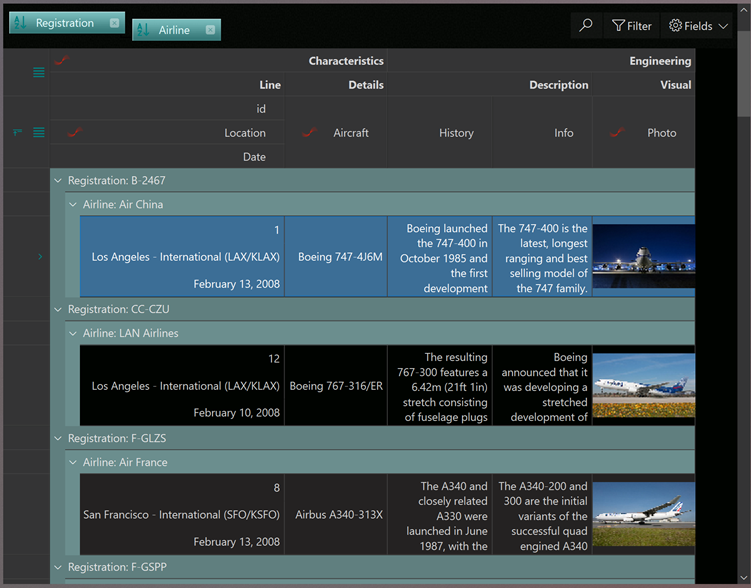751x588 pixels.
Task: Collapse the Airline: Air China group
Action: 73,204
